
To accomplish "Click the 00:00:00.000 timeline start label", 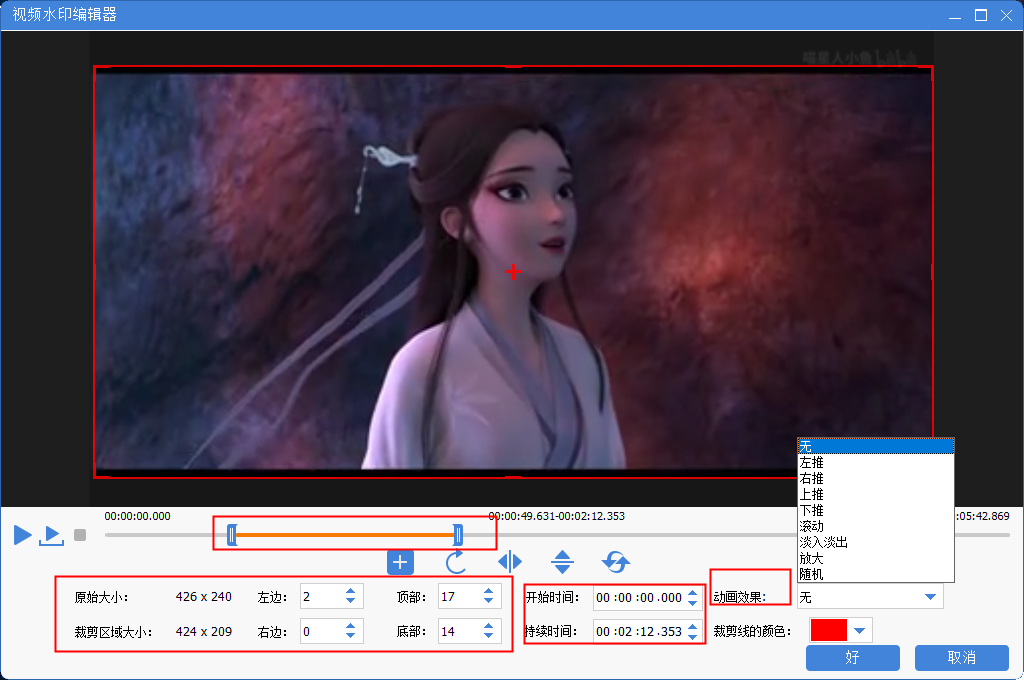I will point(137,516).
